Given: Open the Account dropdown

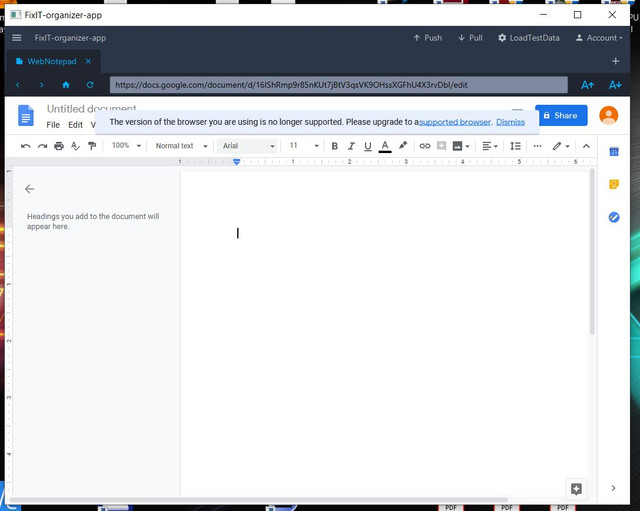Looking at the screenshot, I should click(x=599, y=38).
